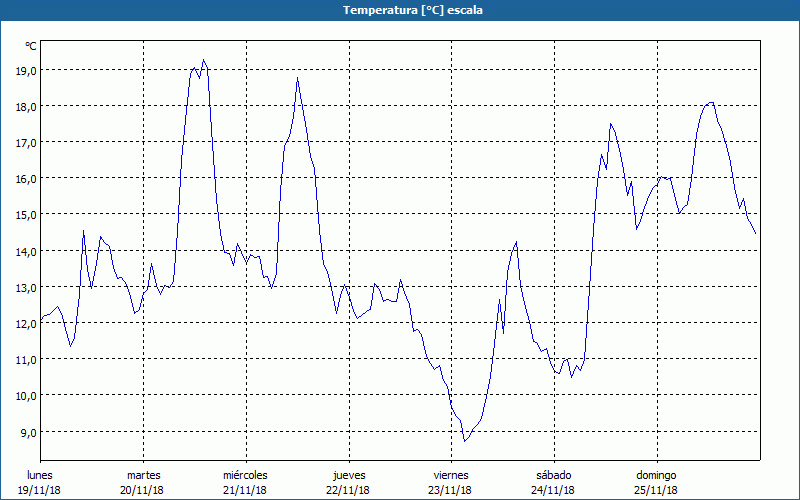
Task: Click the 'martes' day label
Action: point(144,475)
